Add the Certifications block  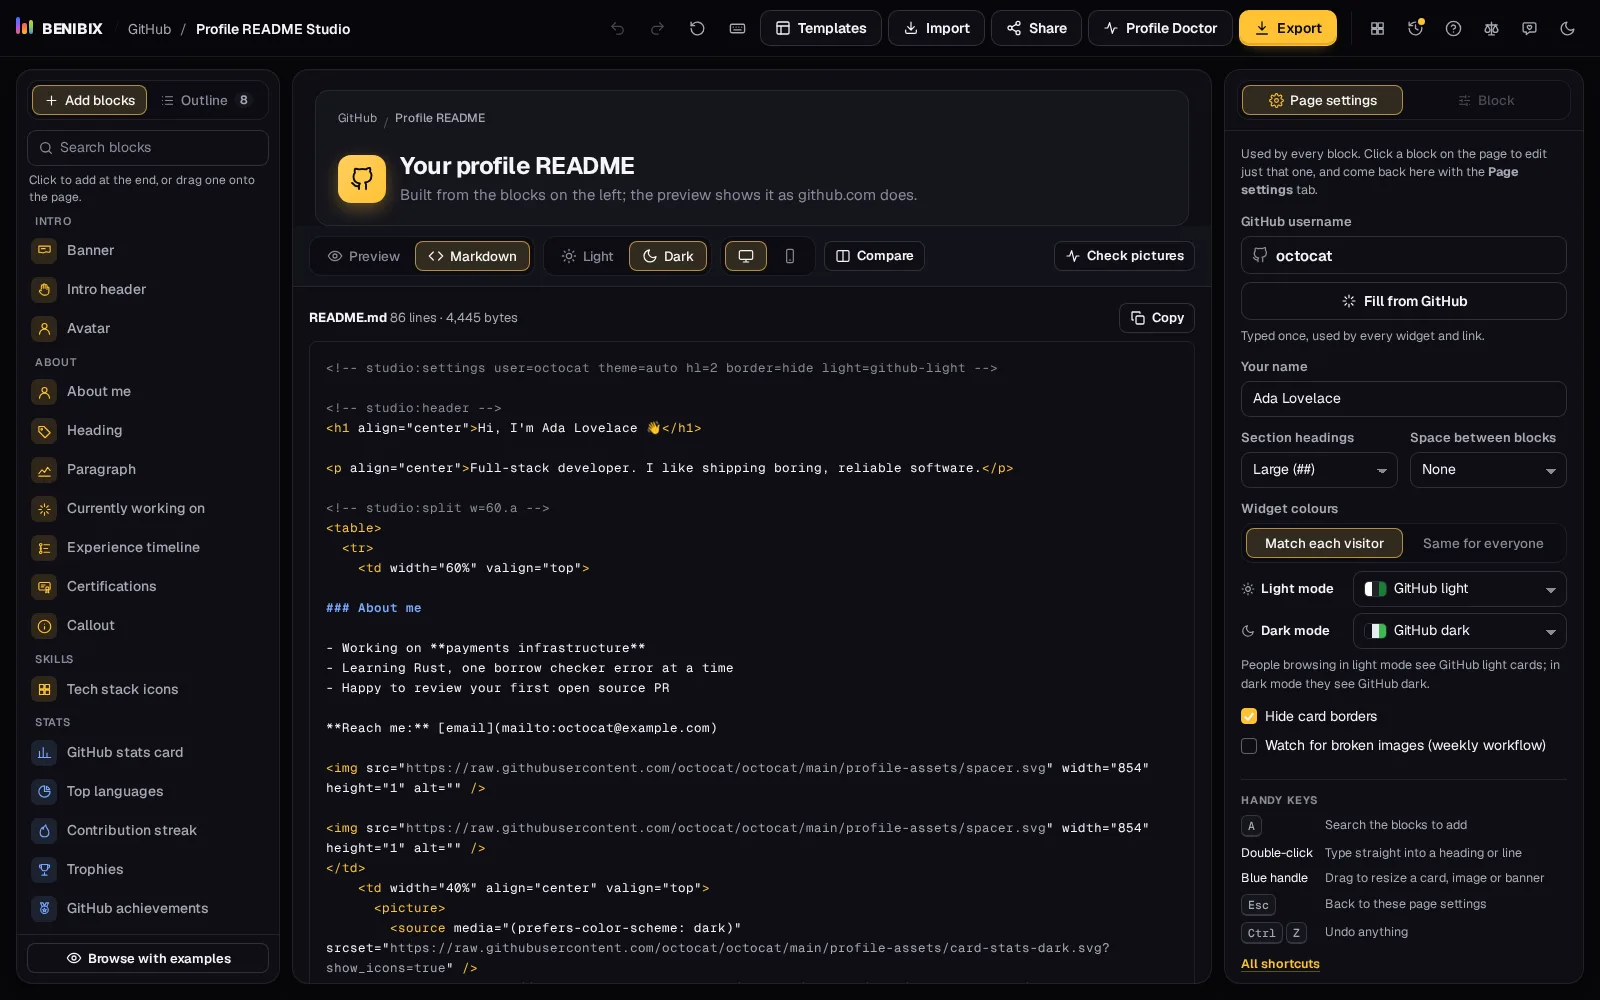pyautogui.click(x=148, y=586)
